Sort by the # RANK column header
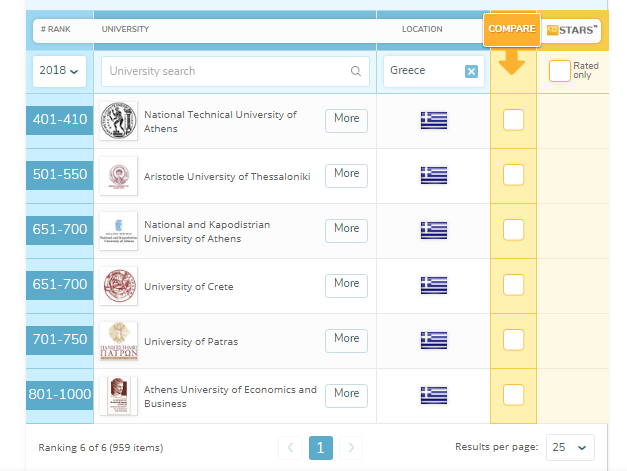Viewport: 627px width, 471px height. pos(56,29)
